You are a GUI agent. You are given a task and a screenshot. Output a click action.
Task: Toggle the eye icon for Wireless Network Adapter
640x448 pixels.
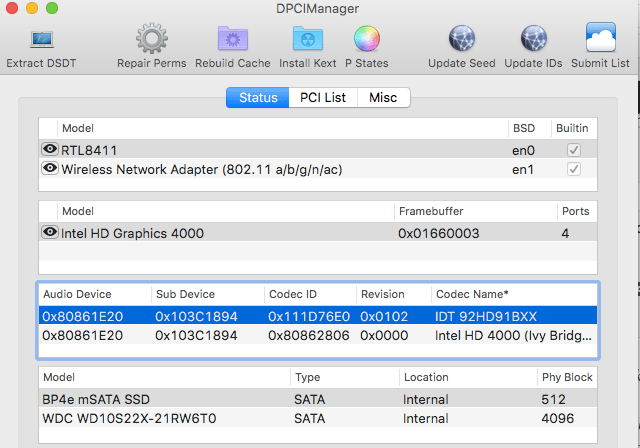click(x=49, y=168)
